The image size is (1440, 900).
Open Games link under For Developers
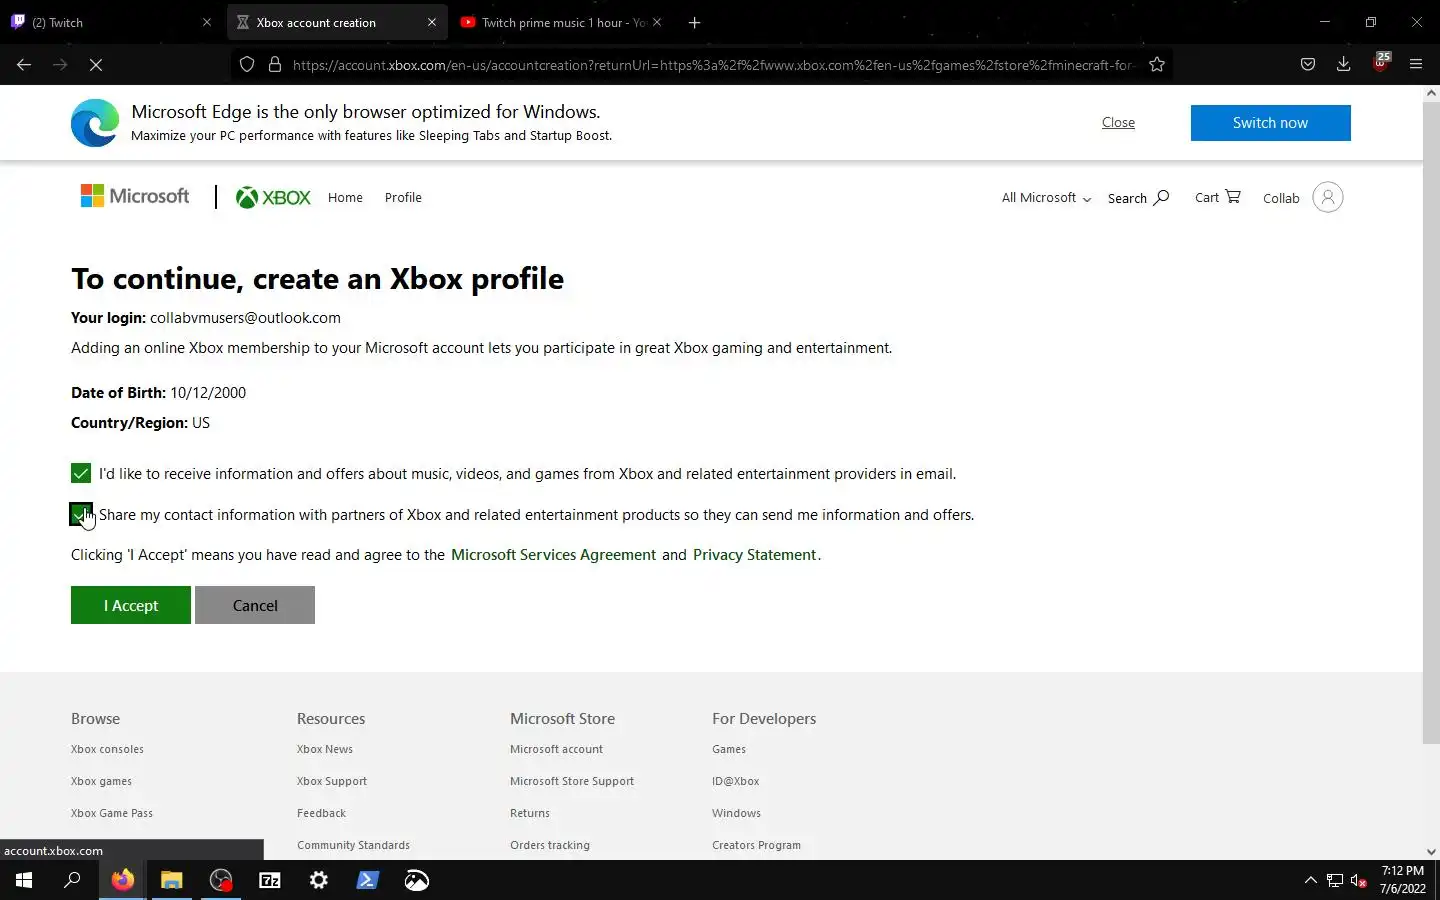click(x=728, y=749)
